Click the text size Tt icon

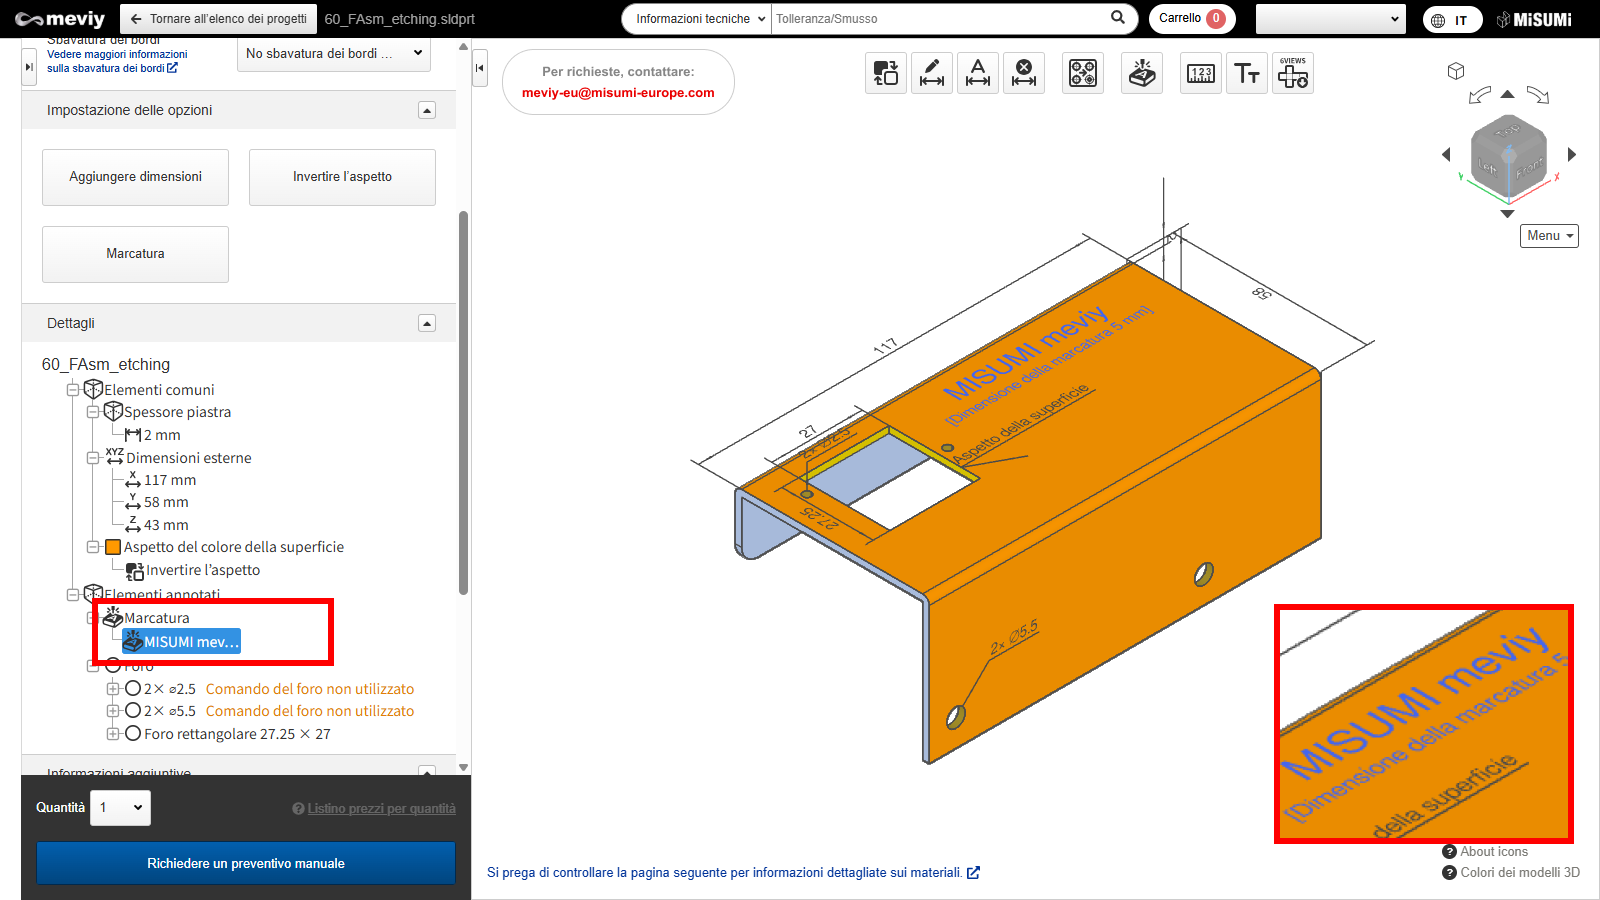pyautogui.click(x=1247, y=73)
